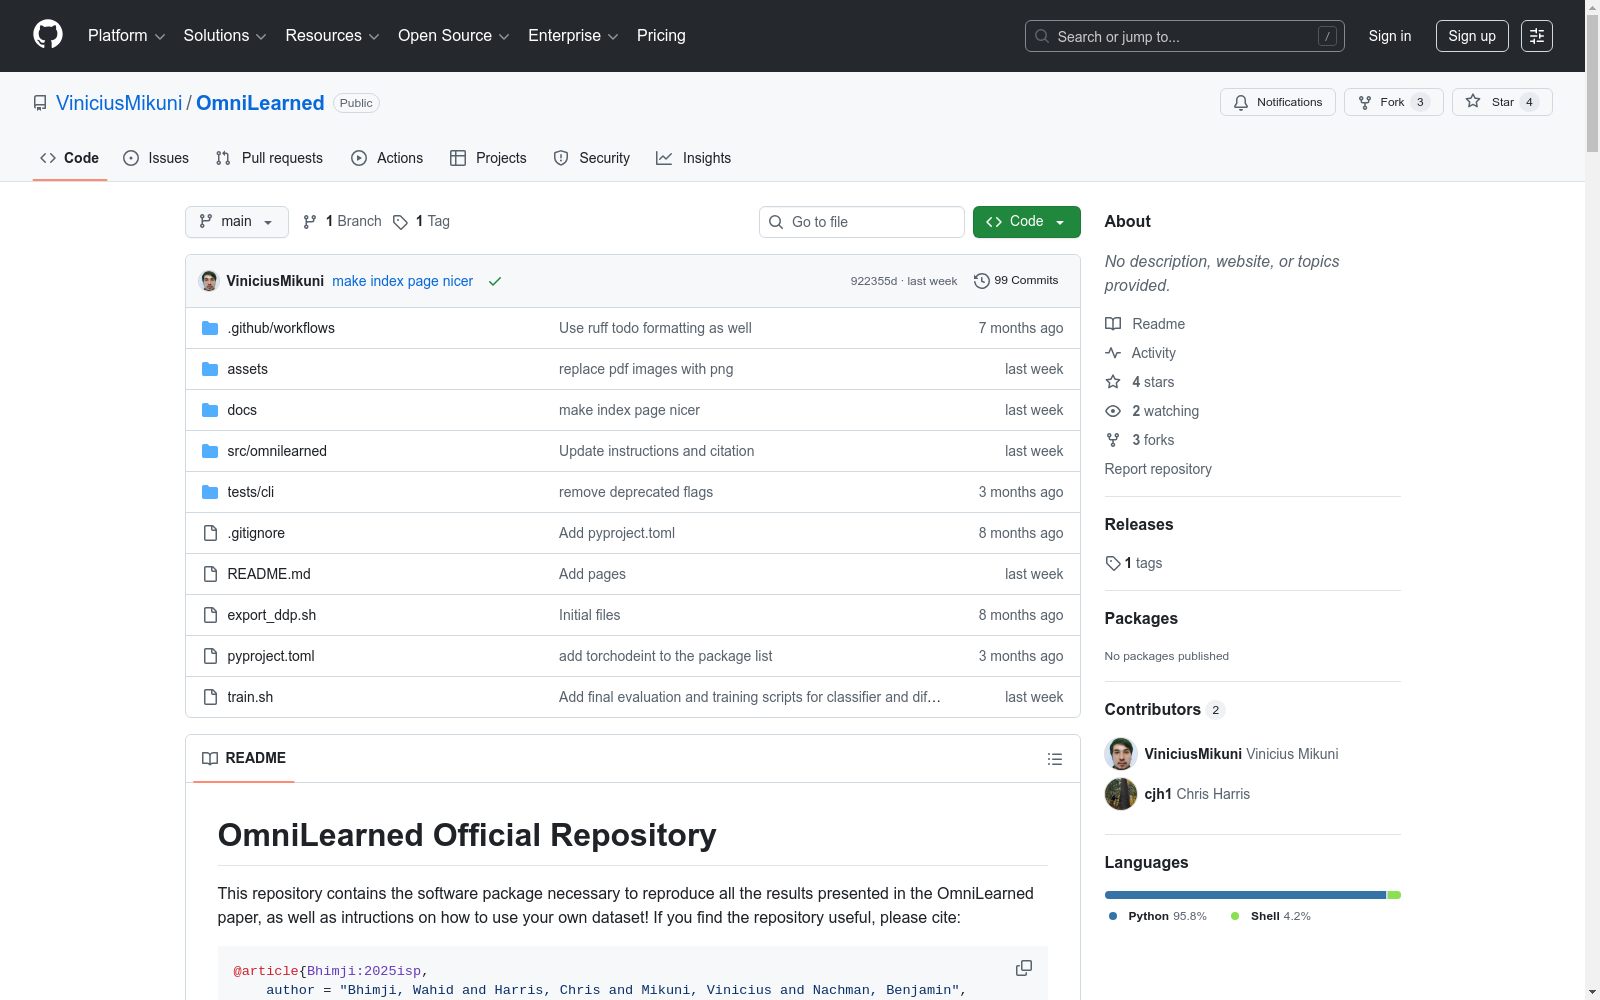Image resolution: width=1600 pixels, height=1000 pixels.
Task: Click the folder icon beside .github/workflows
Action: pyautogui.click(x=210, y=328)
